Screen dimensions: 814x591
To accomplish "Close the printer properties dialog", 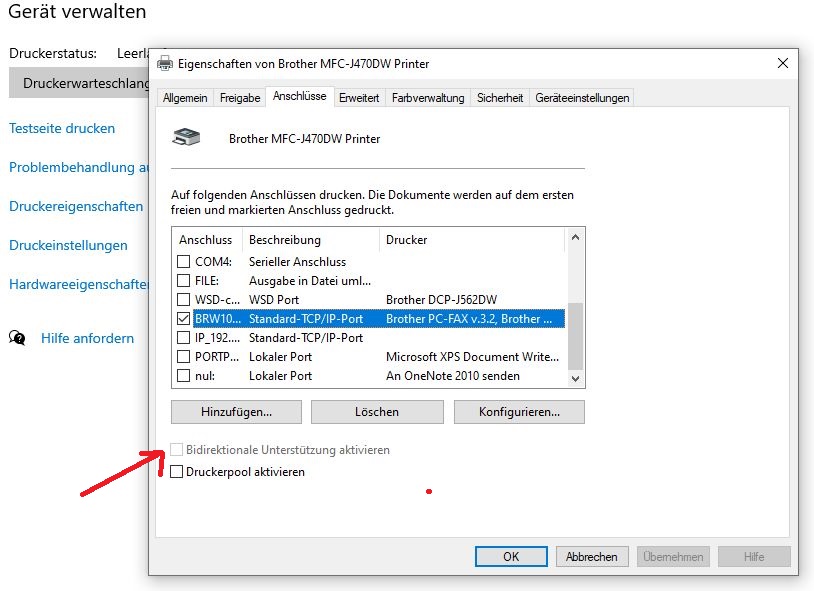I will [782, 63].
